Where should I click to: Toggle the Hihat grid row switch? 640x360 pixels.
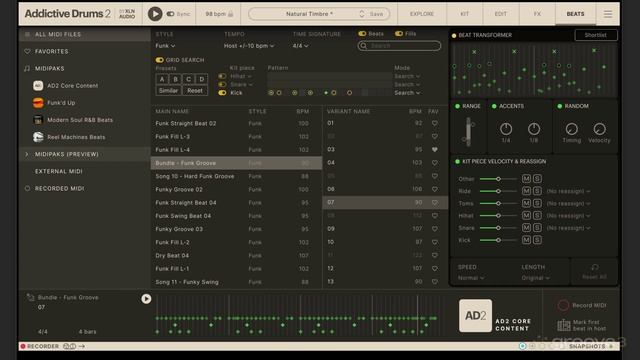click(x=222, y=76)
